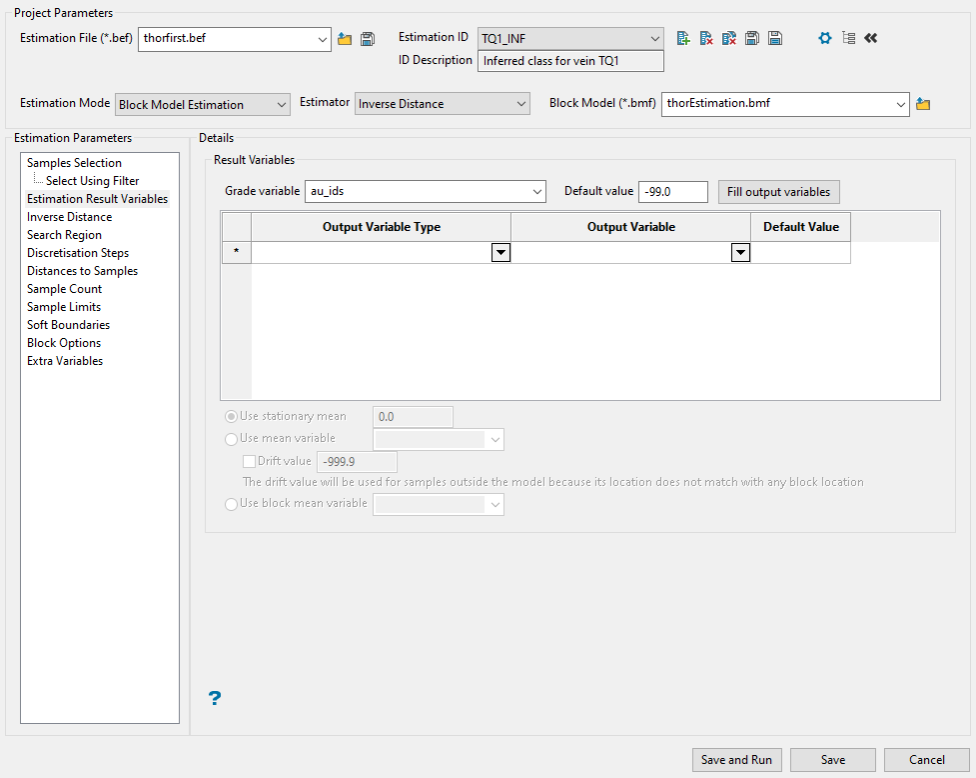Select the Use mean variable option
This screenshot has height=778, width=976.
pos(232,439)
